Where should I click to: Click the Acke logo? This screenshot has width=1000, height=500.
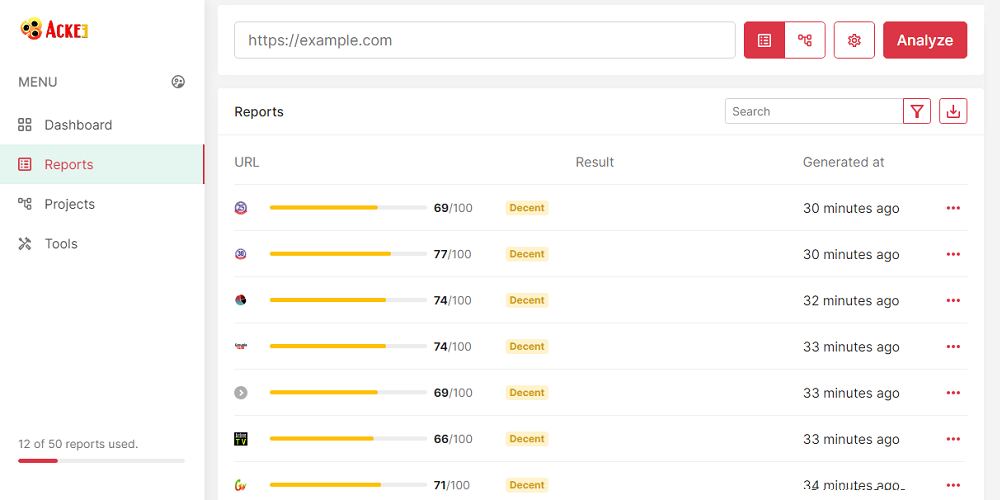point(54,30)
